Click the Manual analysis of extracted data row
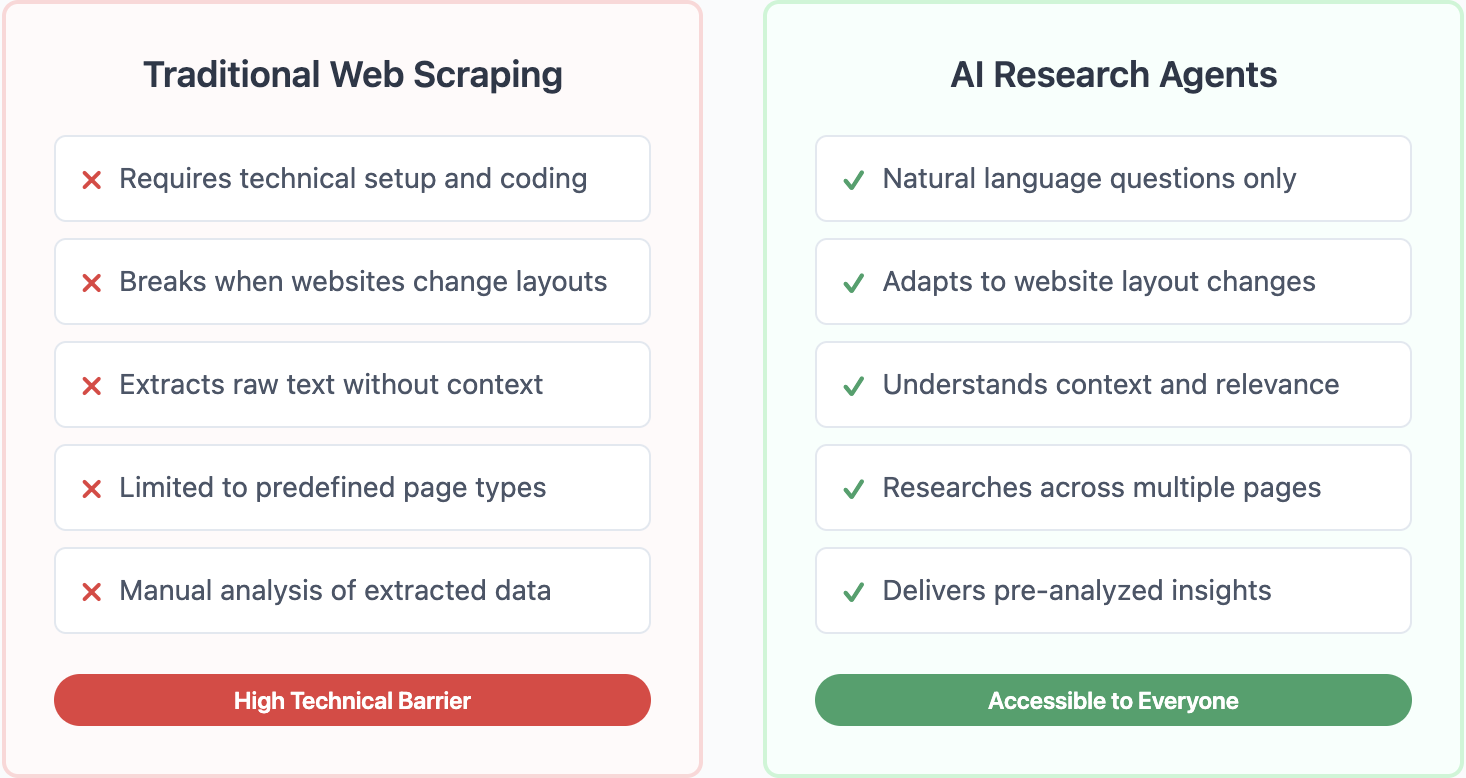1466x778 pixels. (352, 591)
